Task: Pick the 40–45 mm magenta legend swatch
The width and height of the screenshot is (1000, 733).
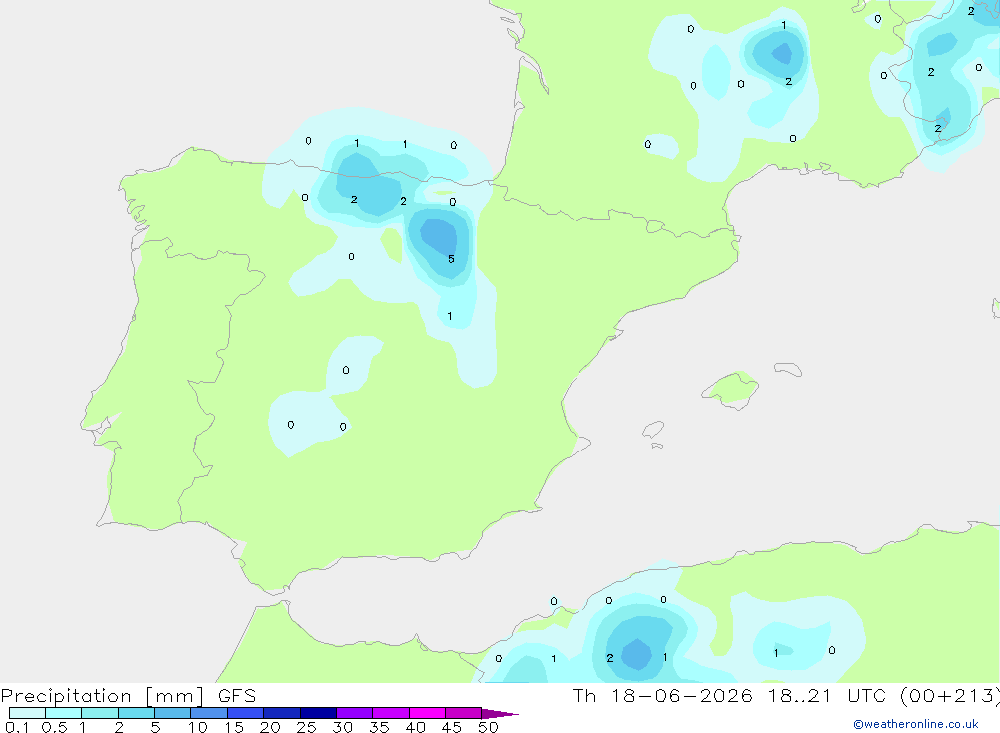Action: [x=427, y=713]
